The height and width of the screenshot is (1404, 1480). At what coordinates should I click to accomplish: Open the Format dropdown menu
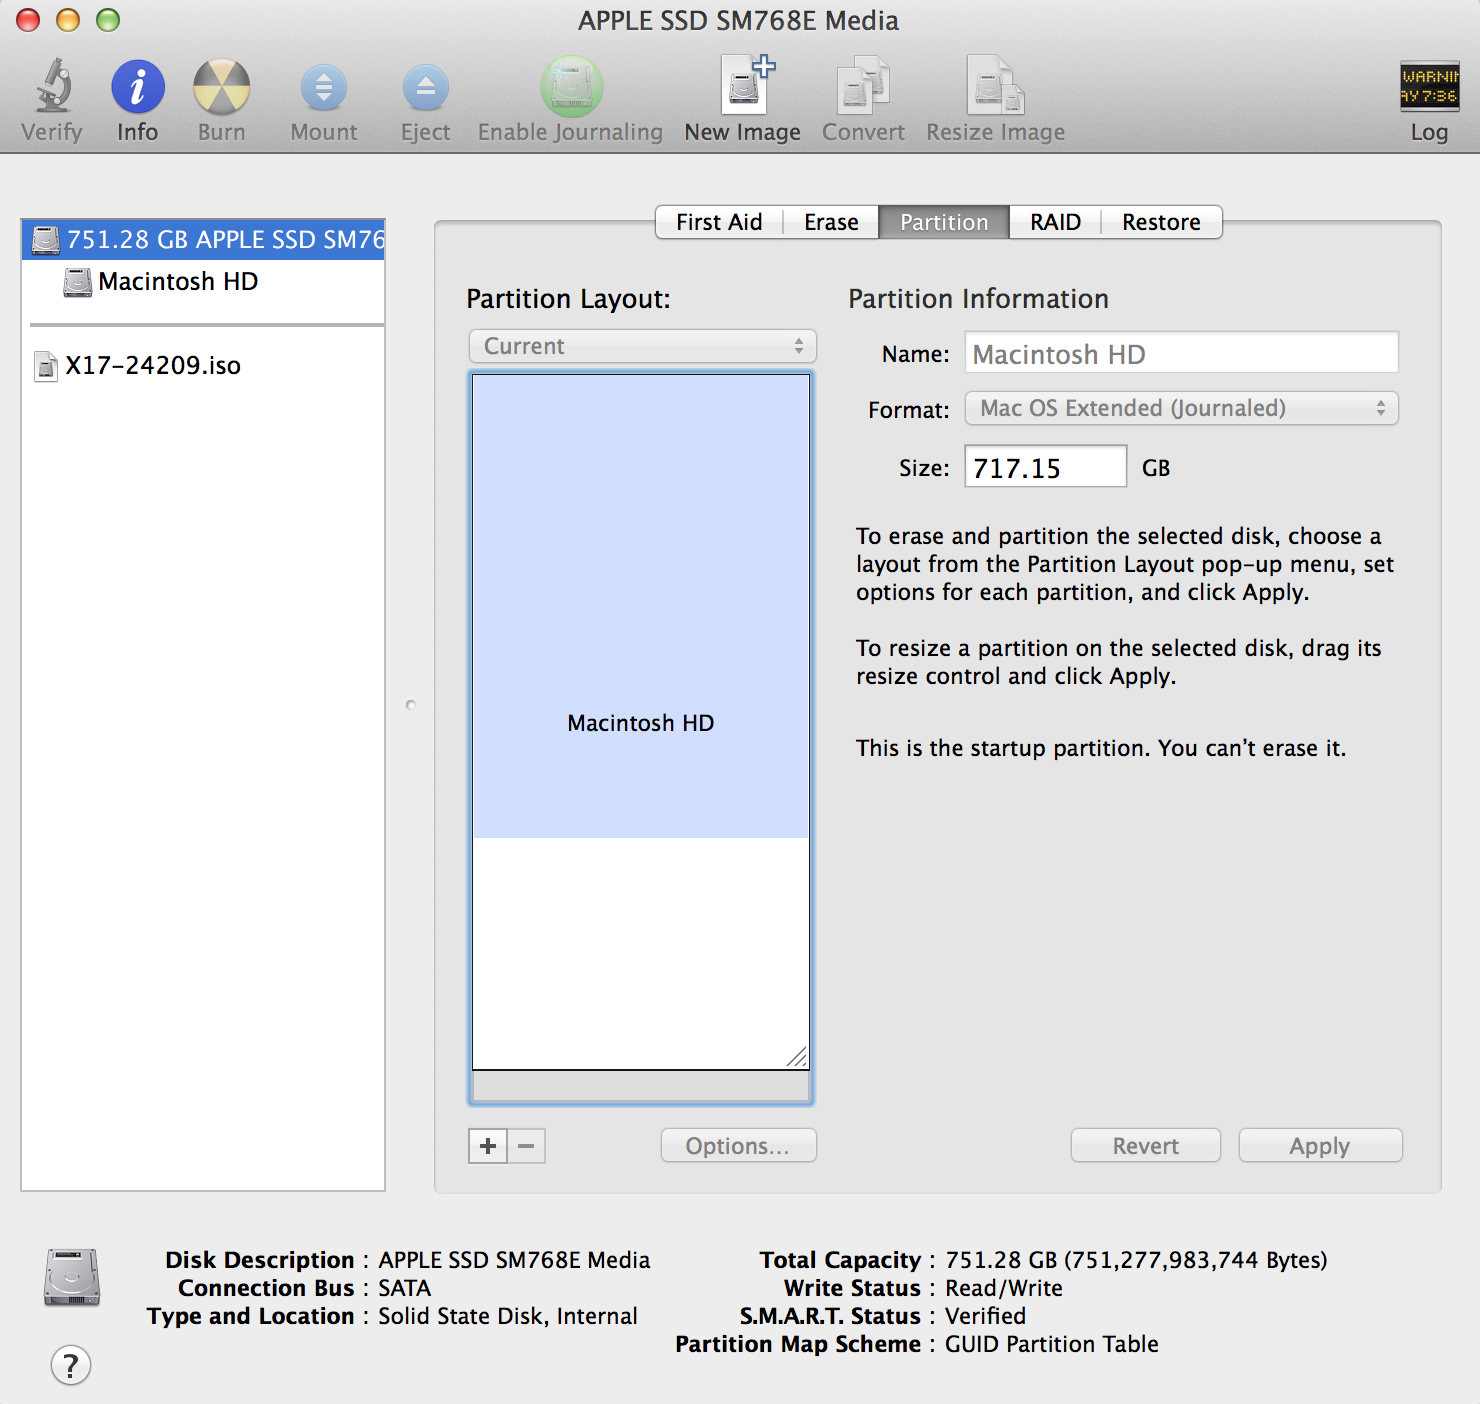click(x=1181, y=408)
